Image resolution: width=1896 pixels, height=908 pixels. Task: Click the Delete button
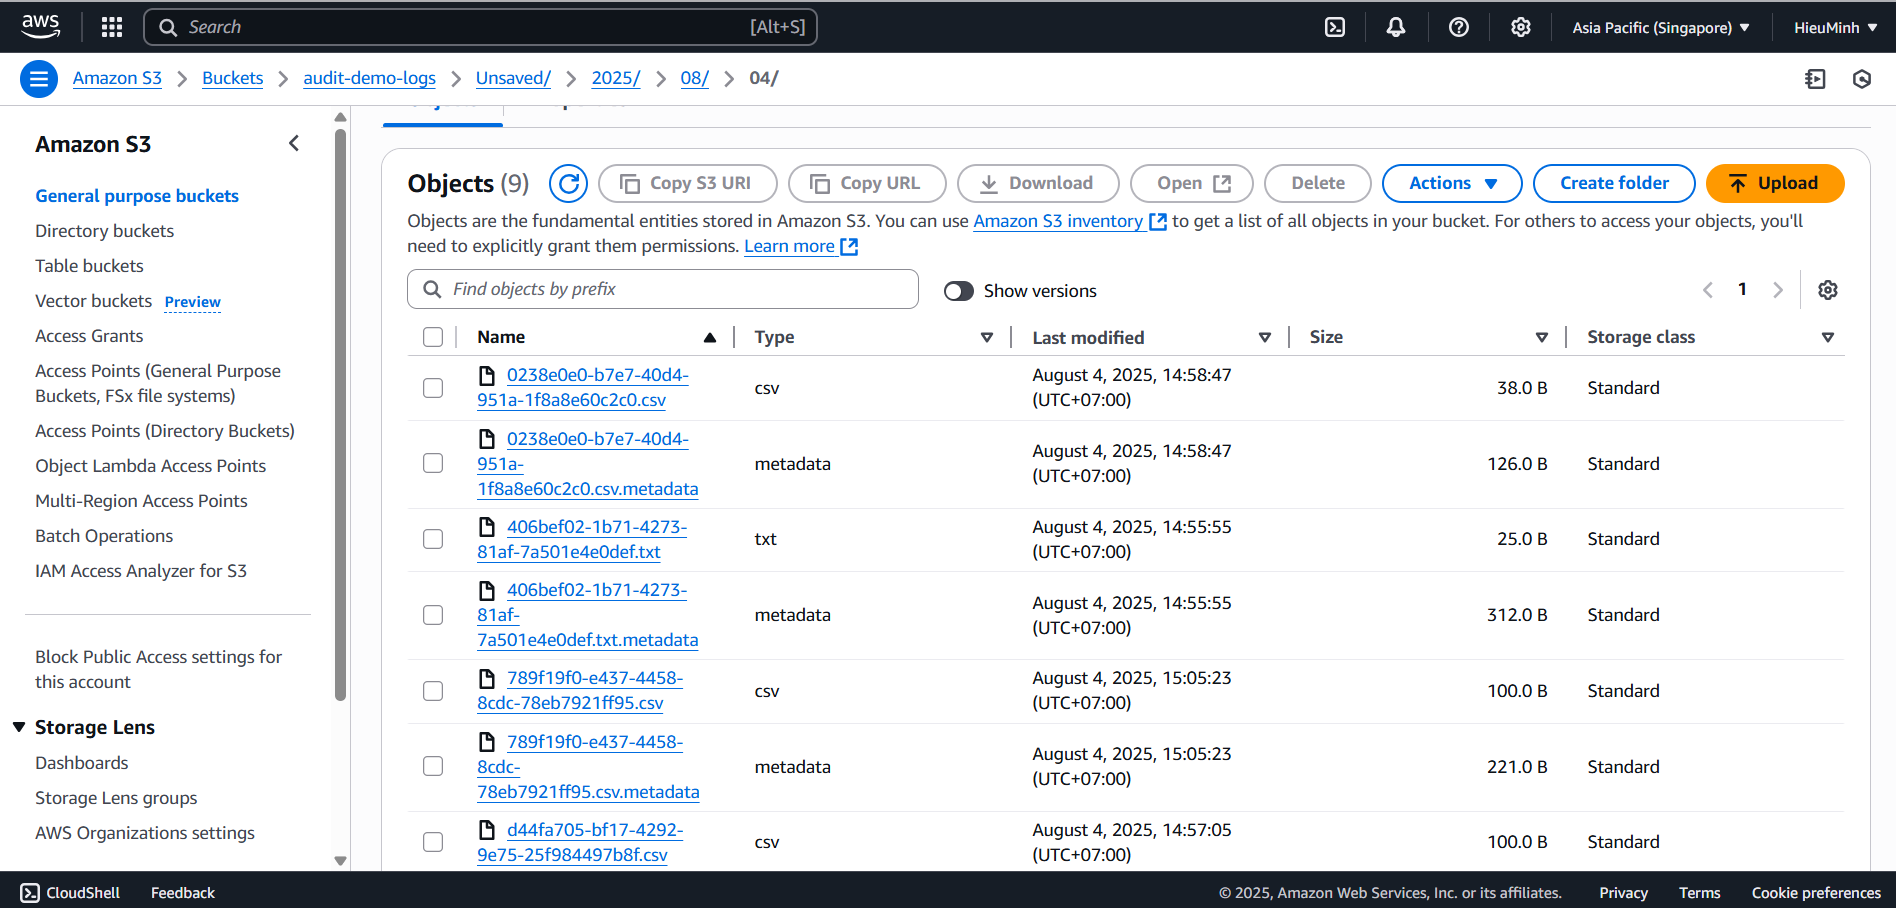pos(1318,183)
